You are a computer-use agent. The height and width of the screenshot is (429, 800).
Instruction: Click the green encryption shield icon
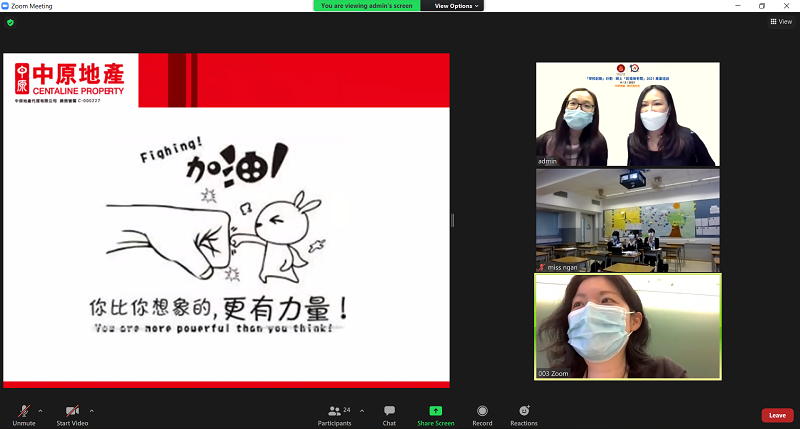pos(10,22)
